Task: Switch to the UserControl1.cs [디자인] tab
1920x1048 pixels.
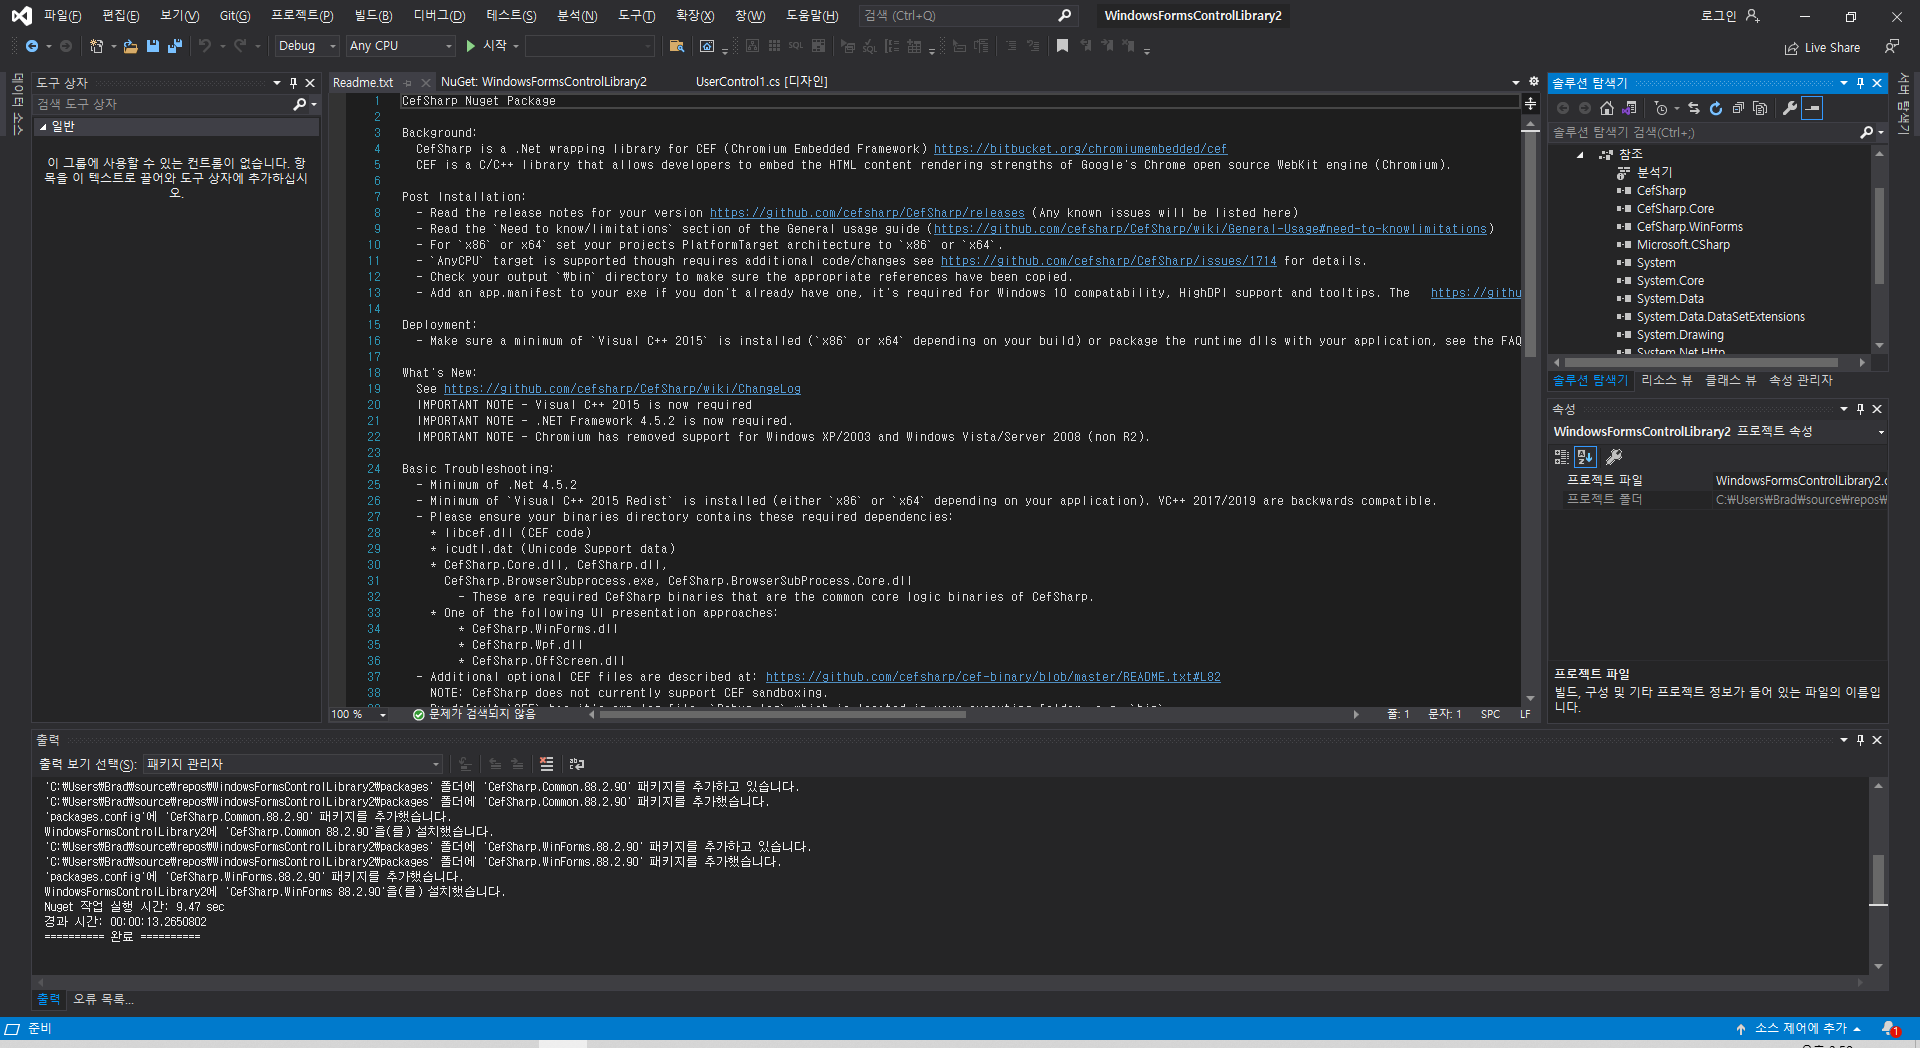Action: click(x=762, y=82)
